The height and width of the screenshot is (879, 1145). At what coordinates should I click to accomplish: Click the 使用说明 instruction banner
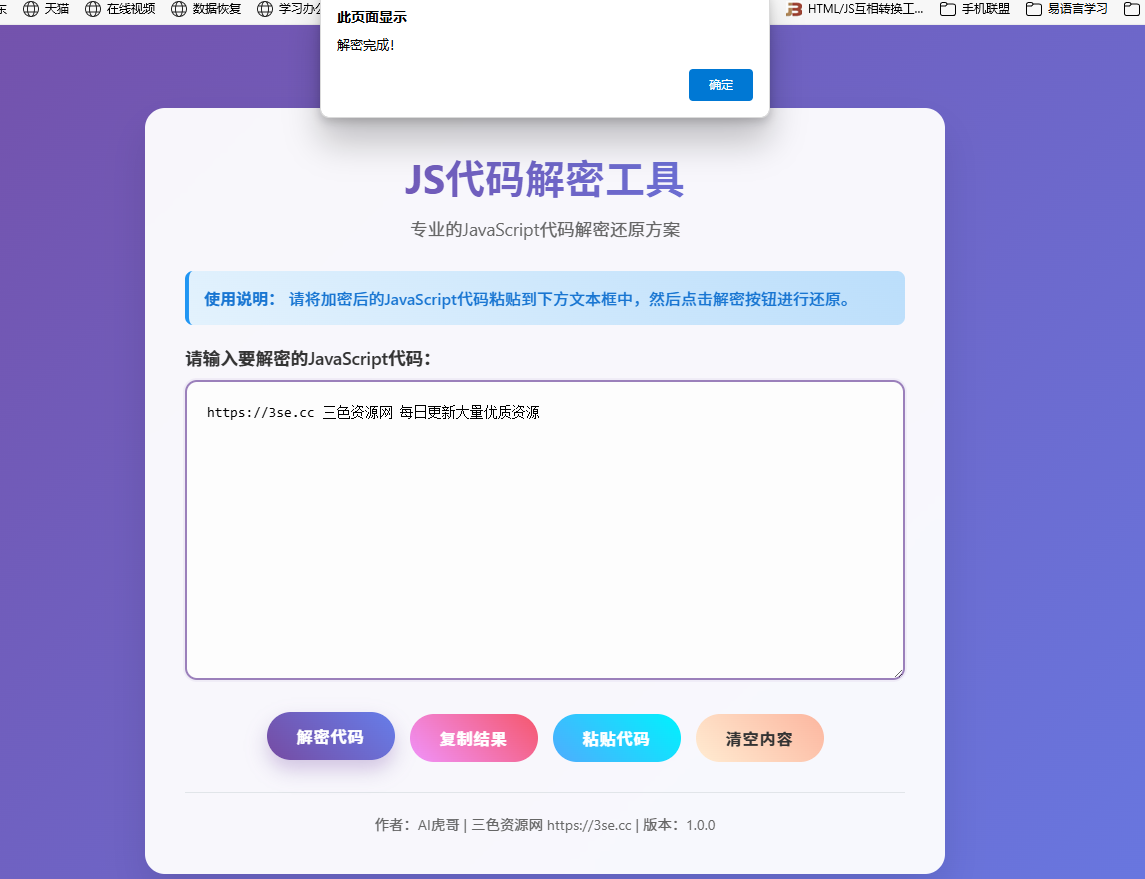544,297
